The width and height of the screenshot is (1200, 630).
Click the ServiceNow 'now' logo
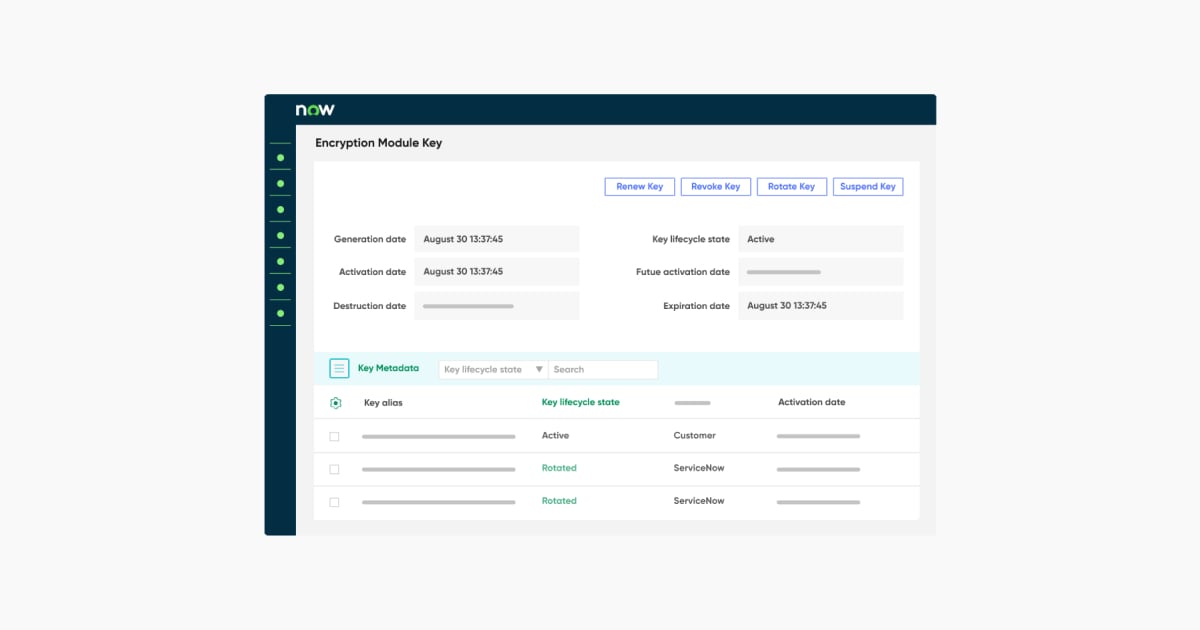pos(315,110)
